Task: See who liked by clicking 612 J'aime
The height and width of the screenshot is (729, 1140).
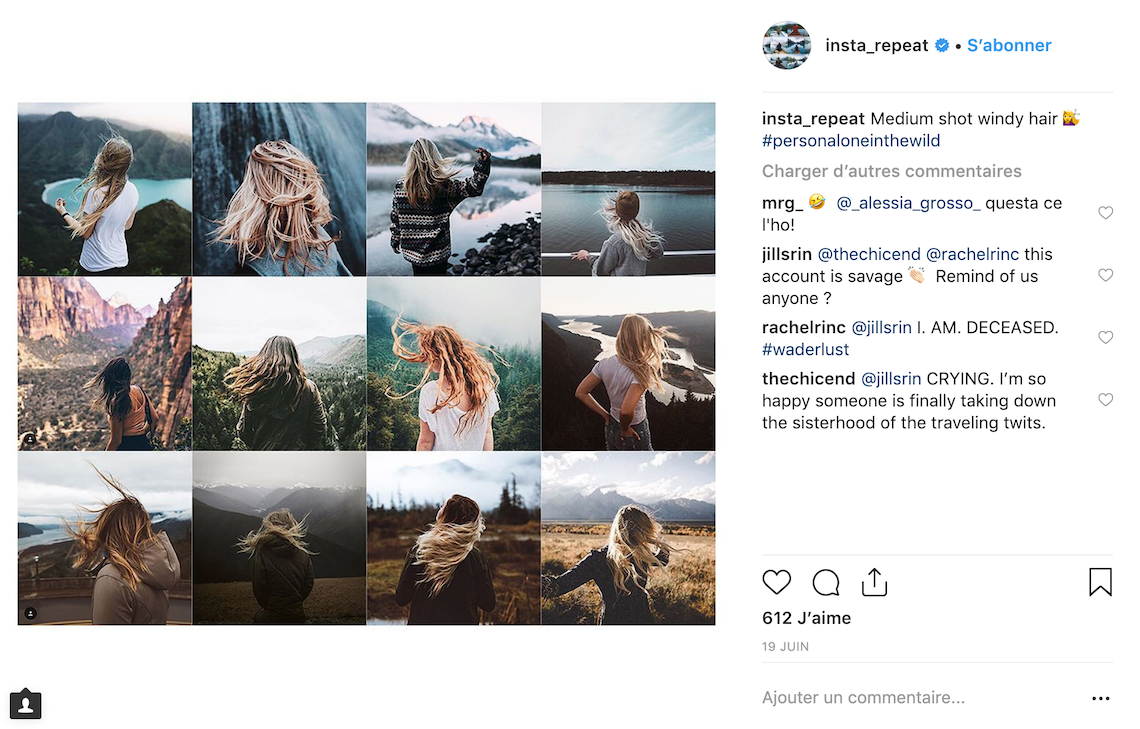Action: (806, 617)
